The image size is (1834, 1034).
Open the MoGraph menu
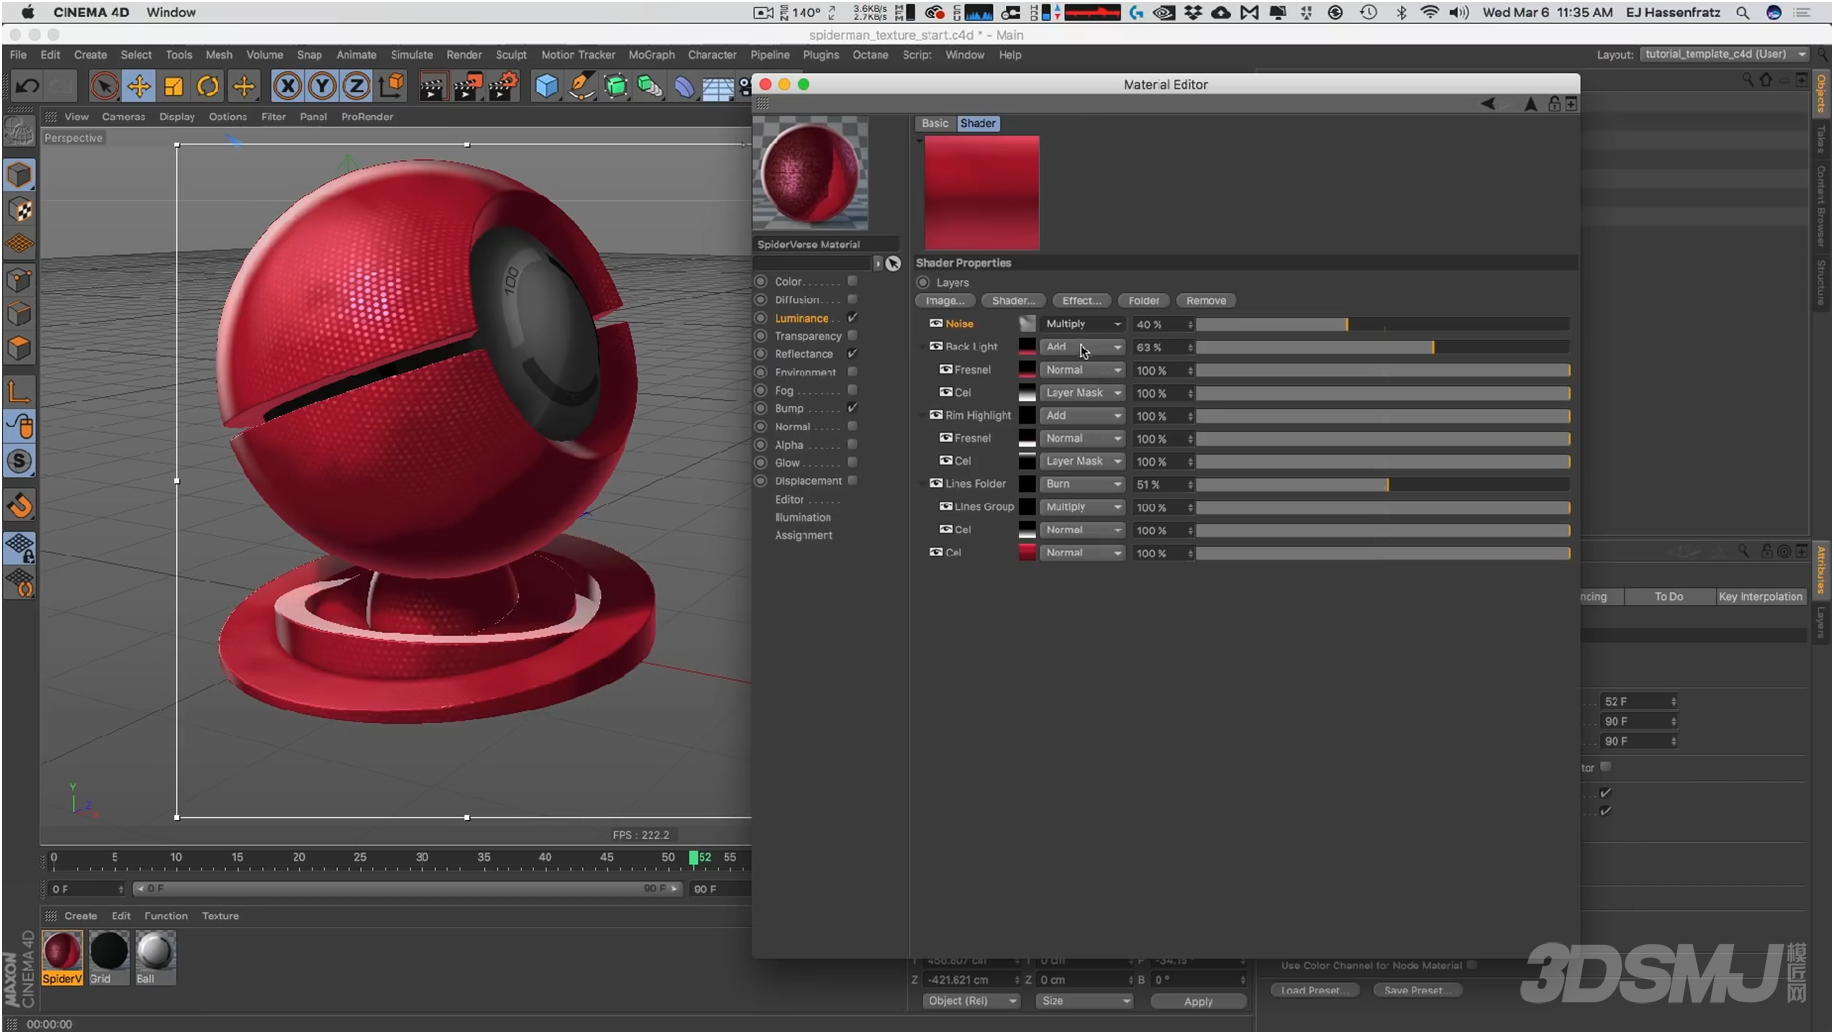(x=651, y=55)
